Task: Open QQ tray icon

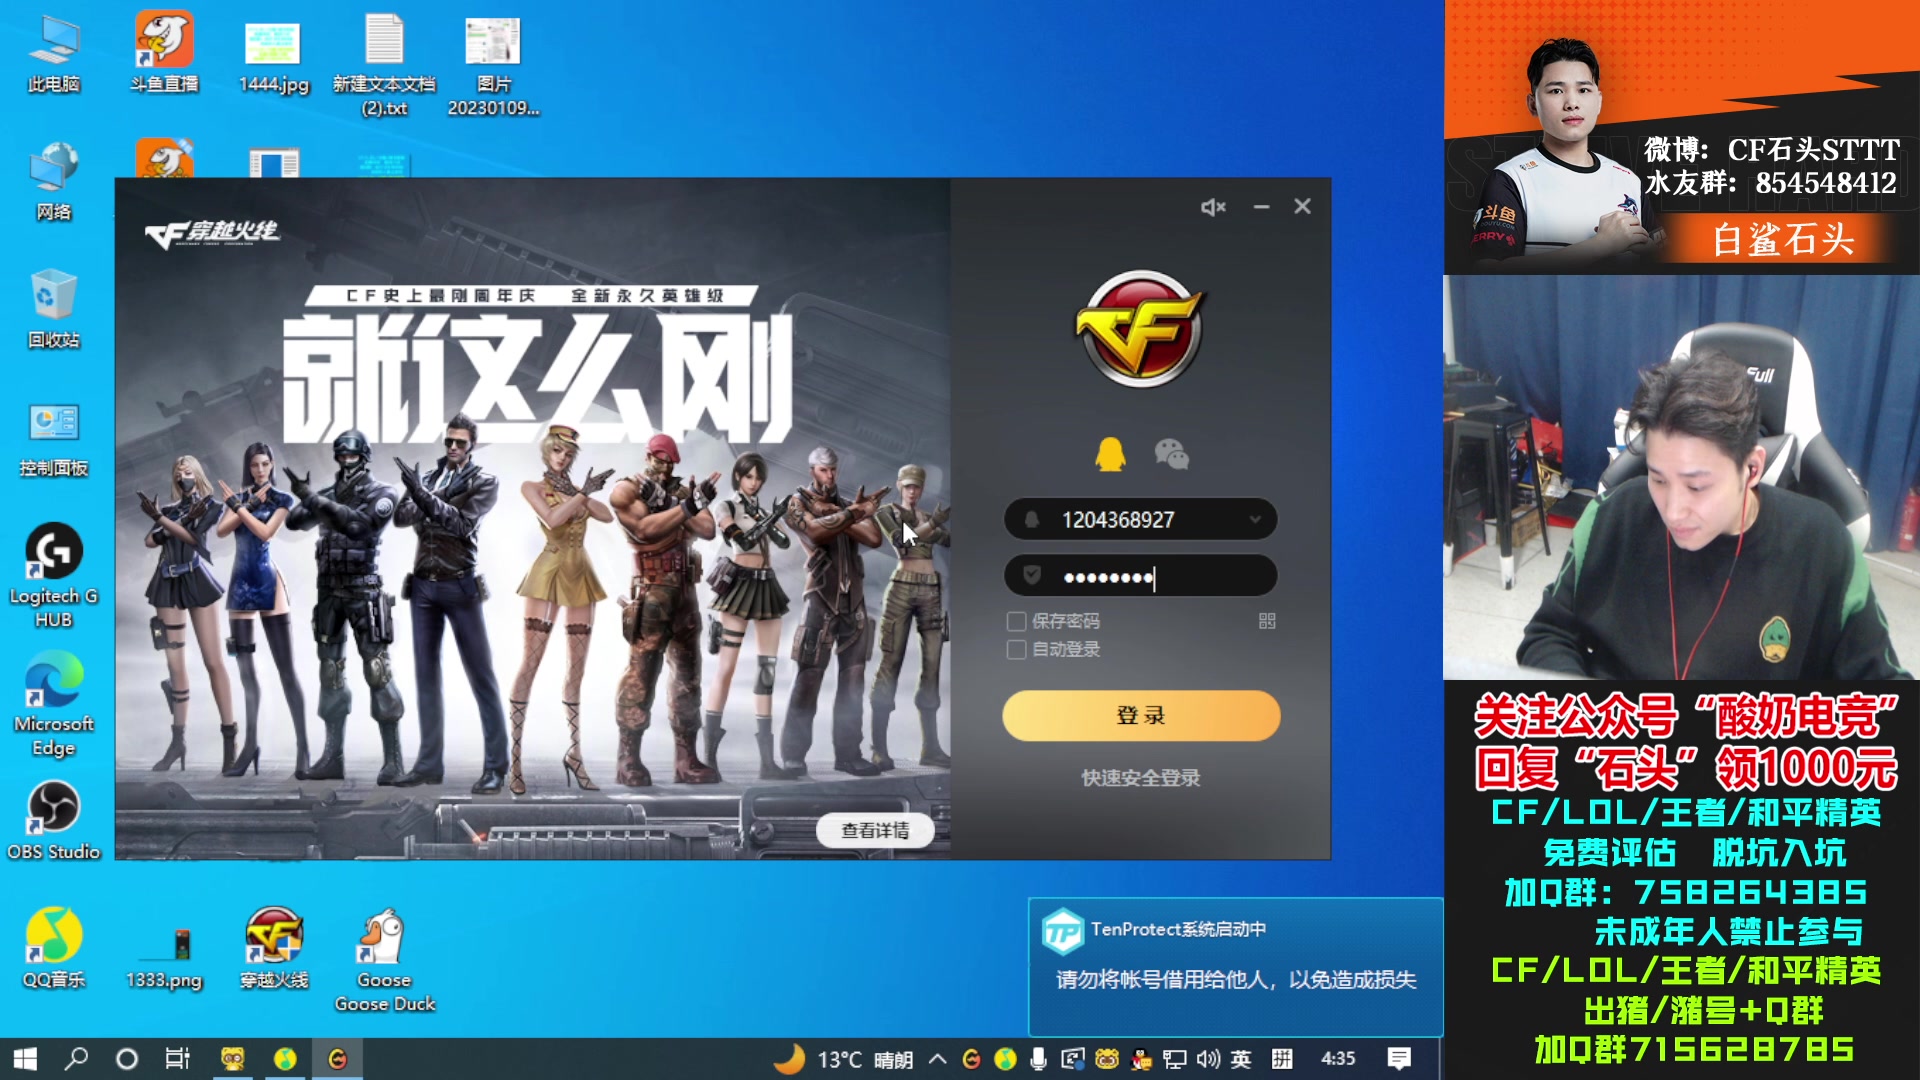Action: click(x=1141, y=1059)
